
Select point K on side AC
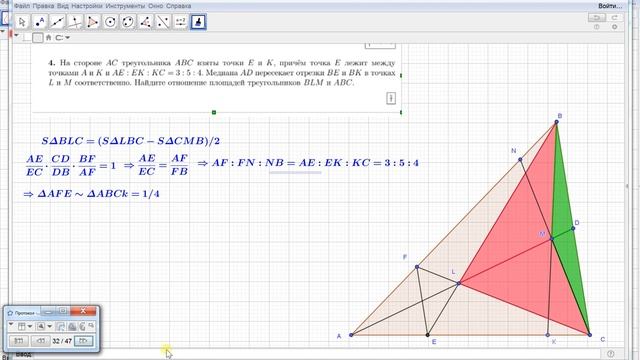[x=548, y=335]
